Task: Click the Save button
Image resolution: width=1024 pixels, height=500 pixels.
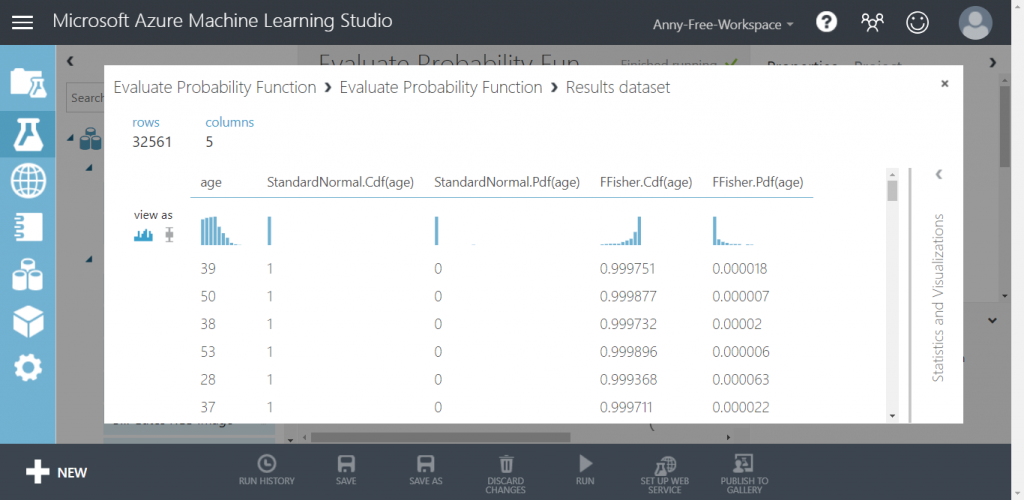Action: [346, 471]
